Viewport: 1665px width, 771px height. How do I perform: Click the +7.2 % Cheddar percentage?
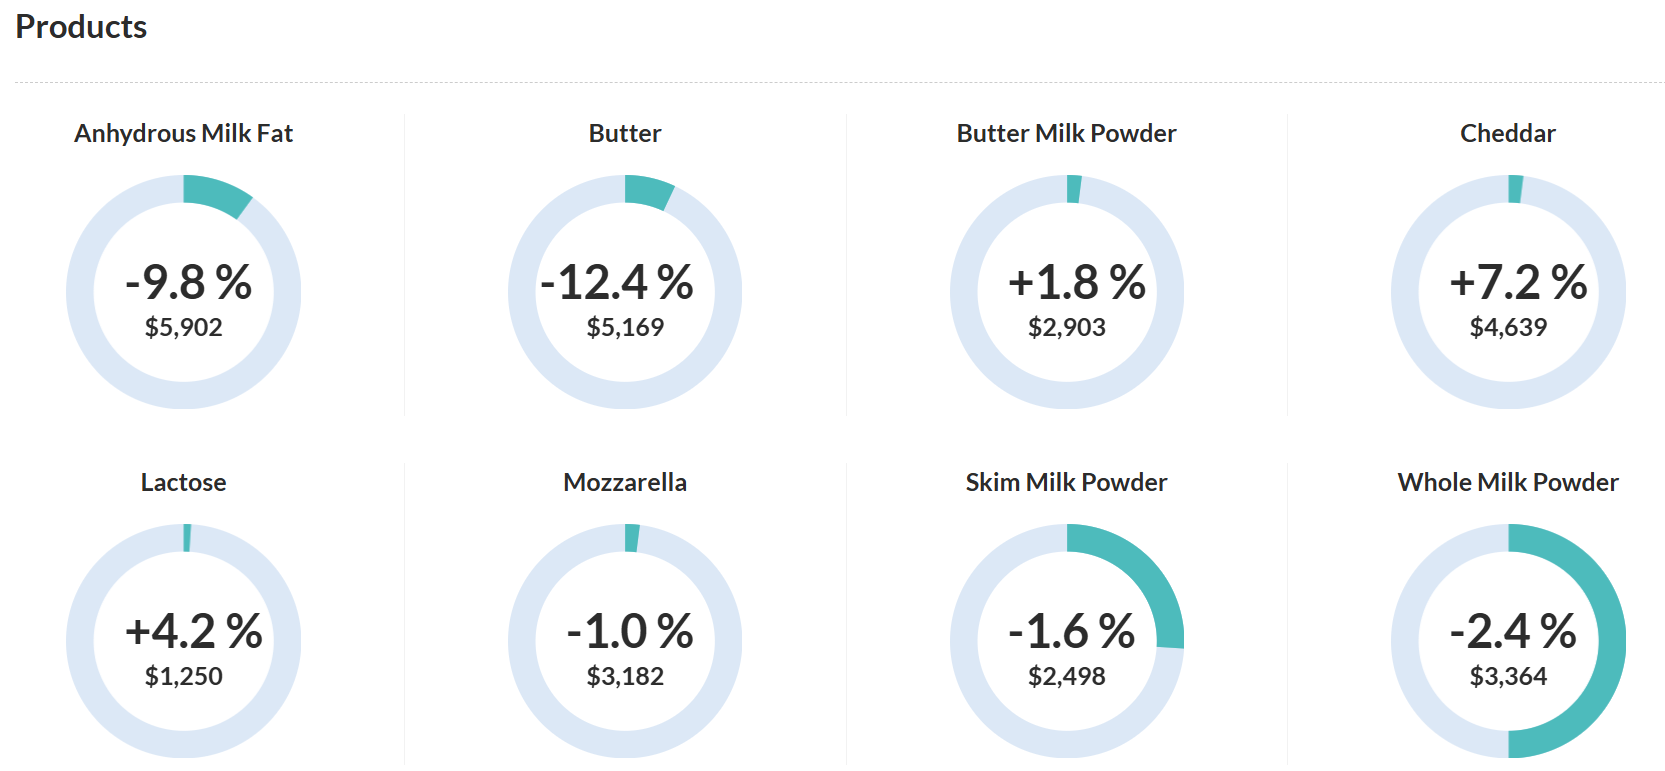point(1517,282)
